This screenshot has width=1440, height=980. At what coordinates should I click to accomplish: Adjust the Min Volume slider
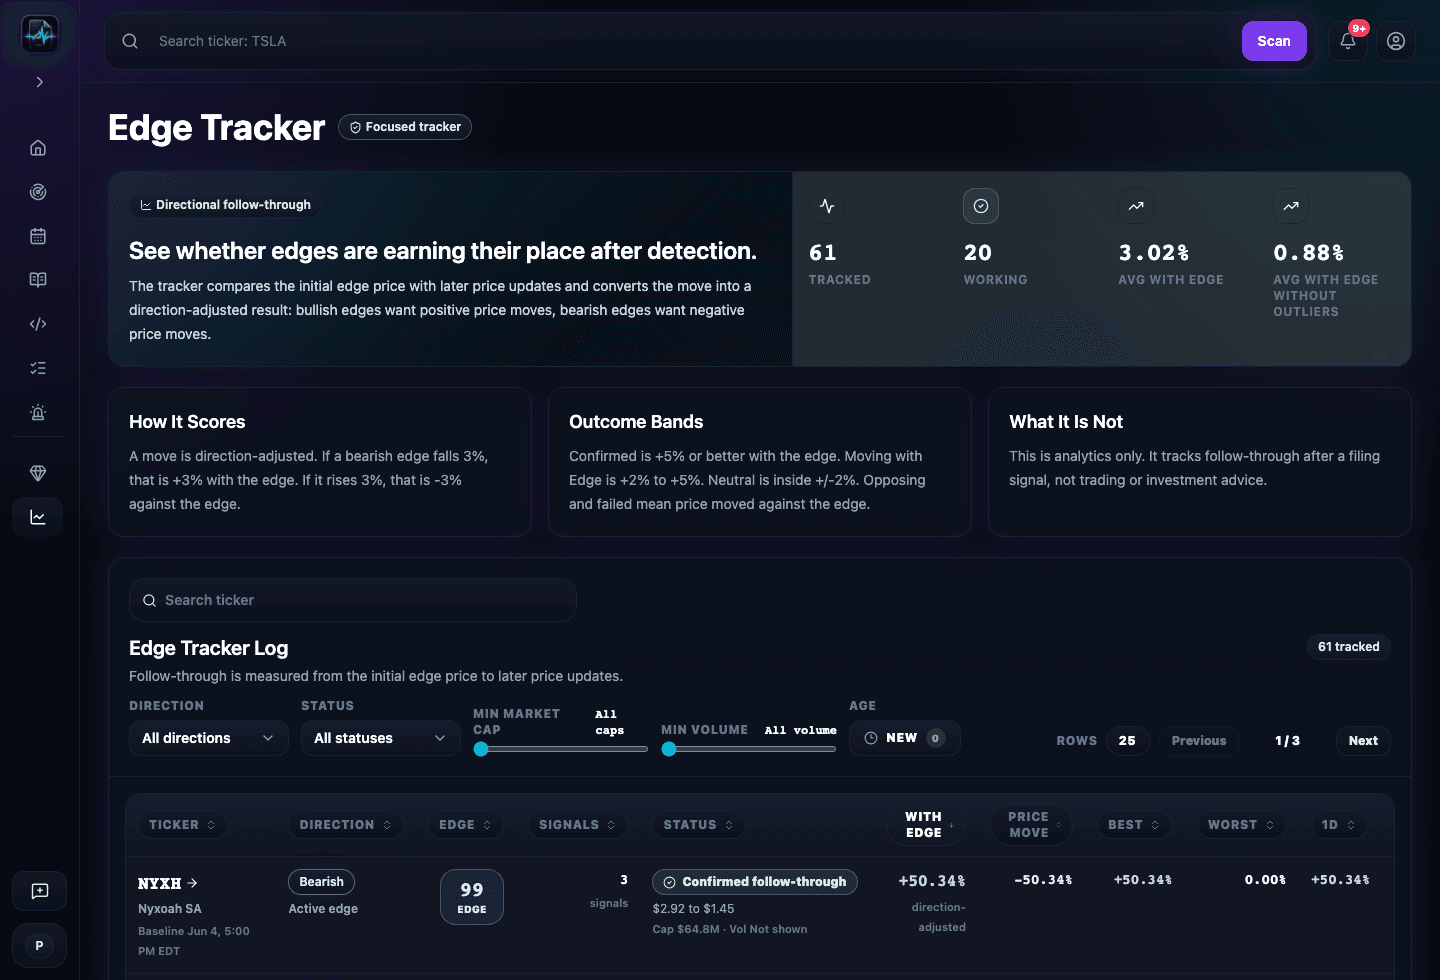(748, 749)
